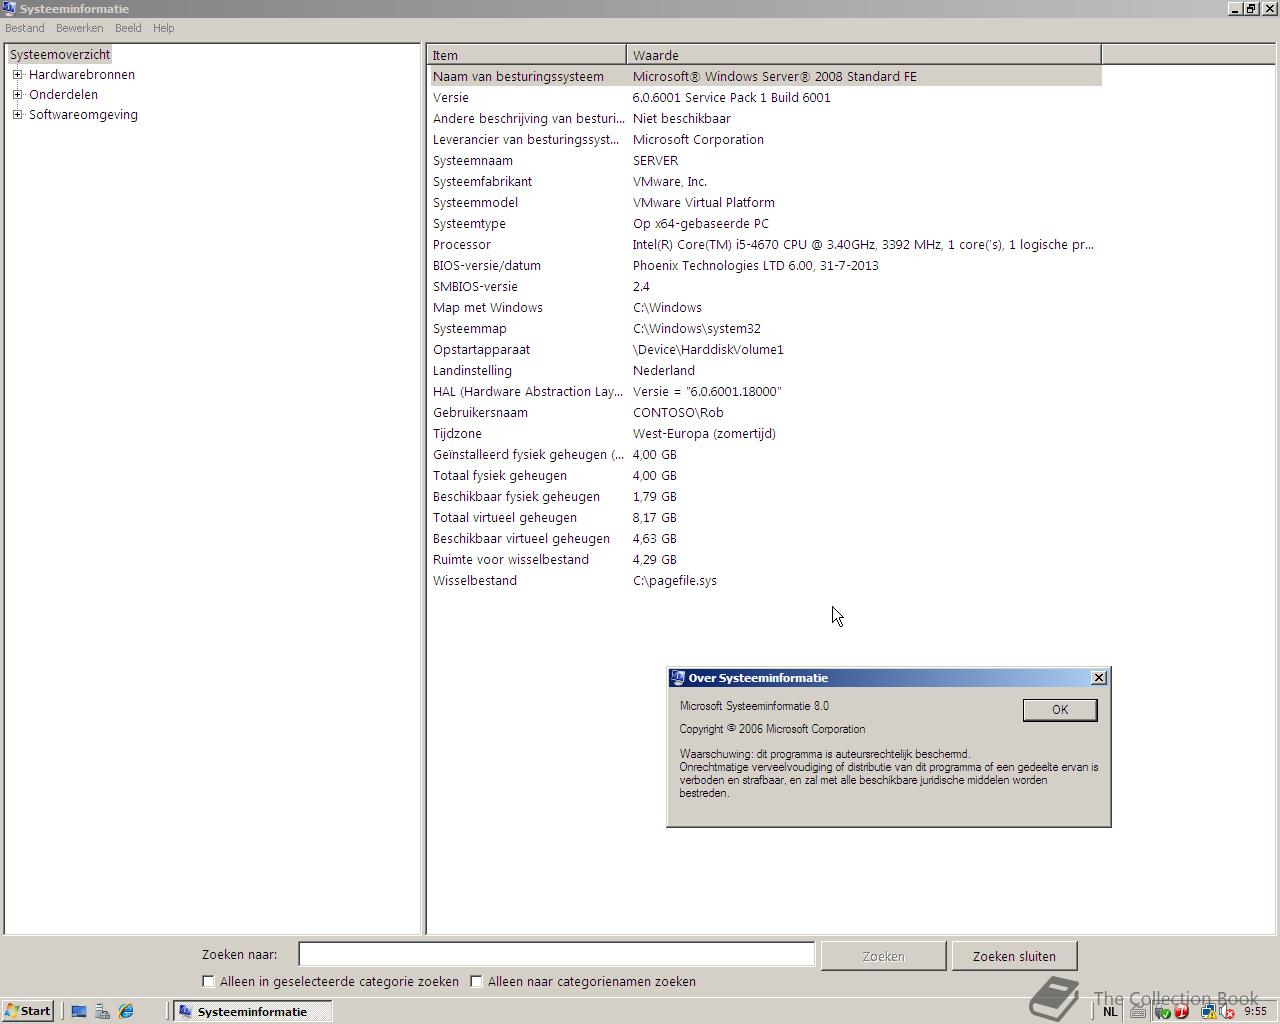1280x1024 pixels.
Task: Select the Systeemmap row
Action: tap(765, 328)
